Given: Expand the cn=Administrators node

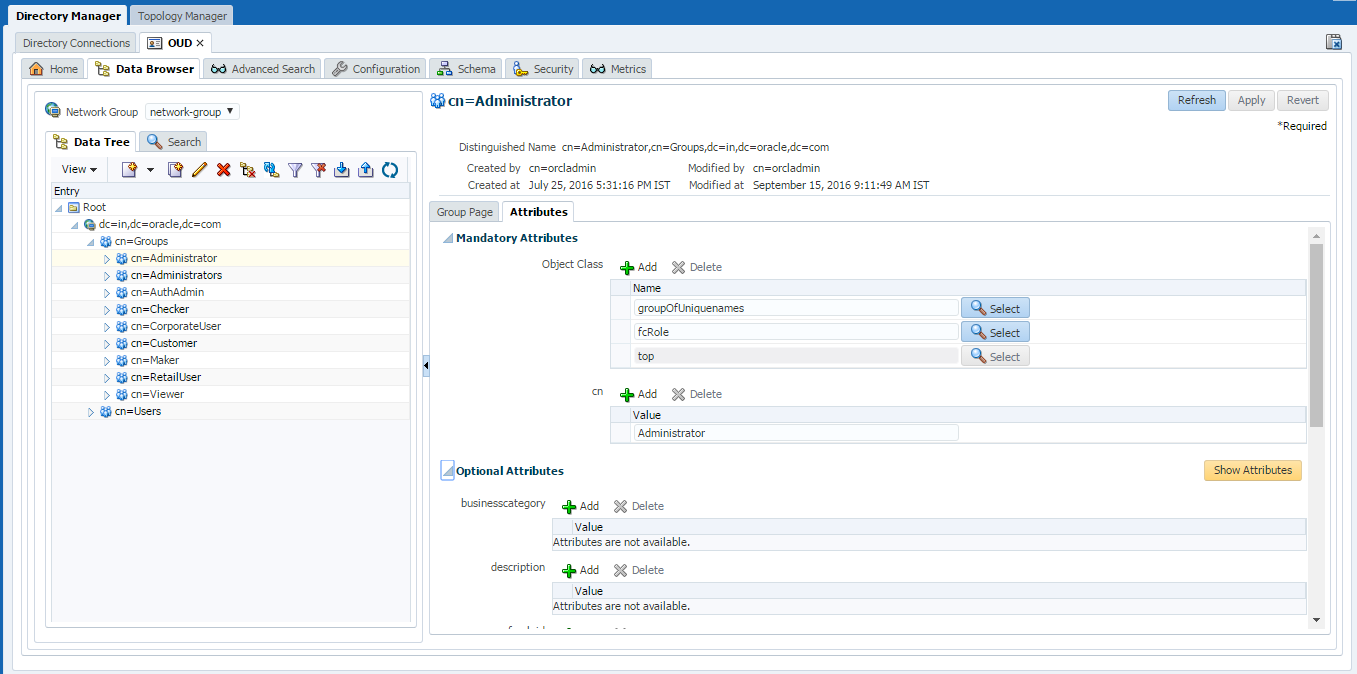Looking at the screenshot, I should coord(107,276).
